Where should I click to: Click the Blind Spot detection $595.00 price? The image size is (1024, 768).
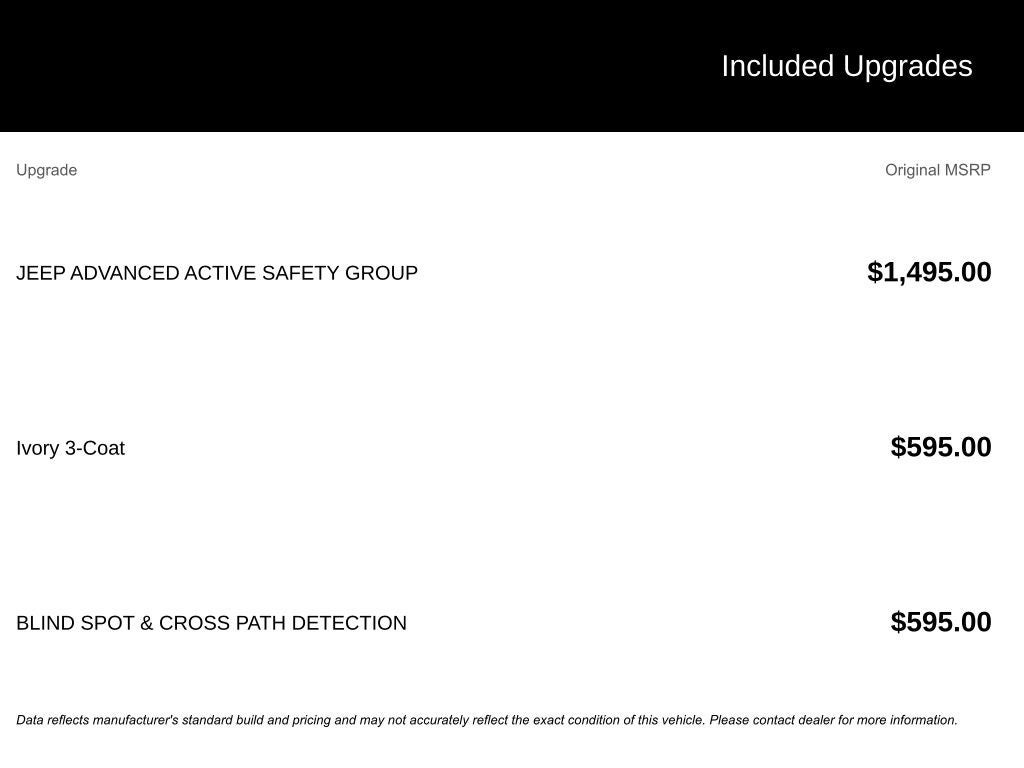940,622
